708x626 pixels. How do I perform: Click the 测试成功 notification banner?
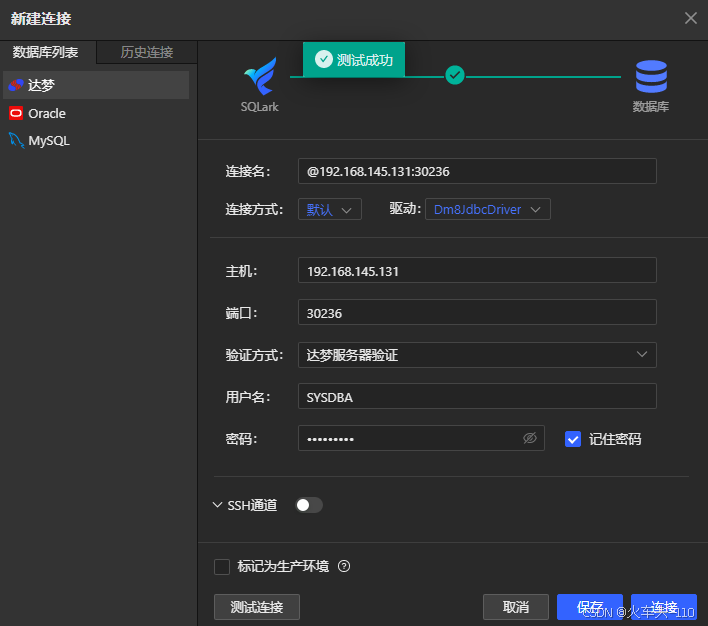pyautogui.click(x=354, y=60)
